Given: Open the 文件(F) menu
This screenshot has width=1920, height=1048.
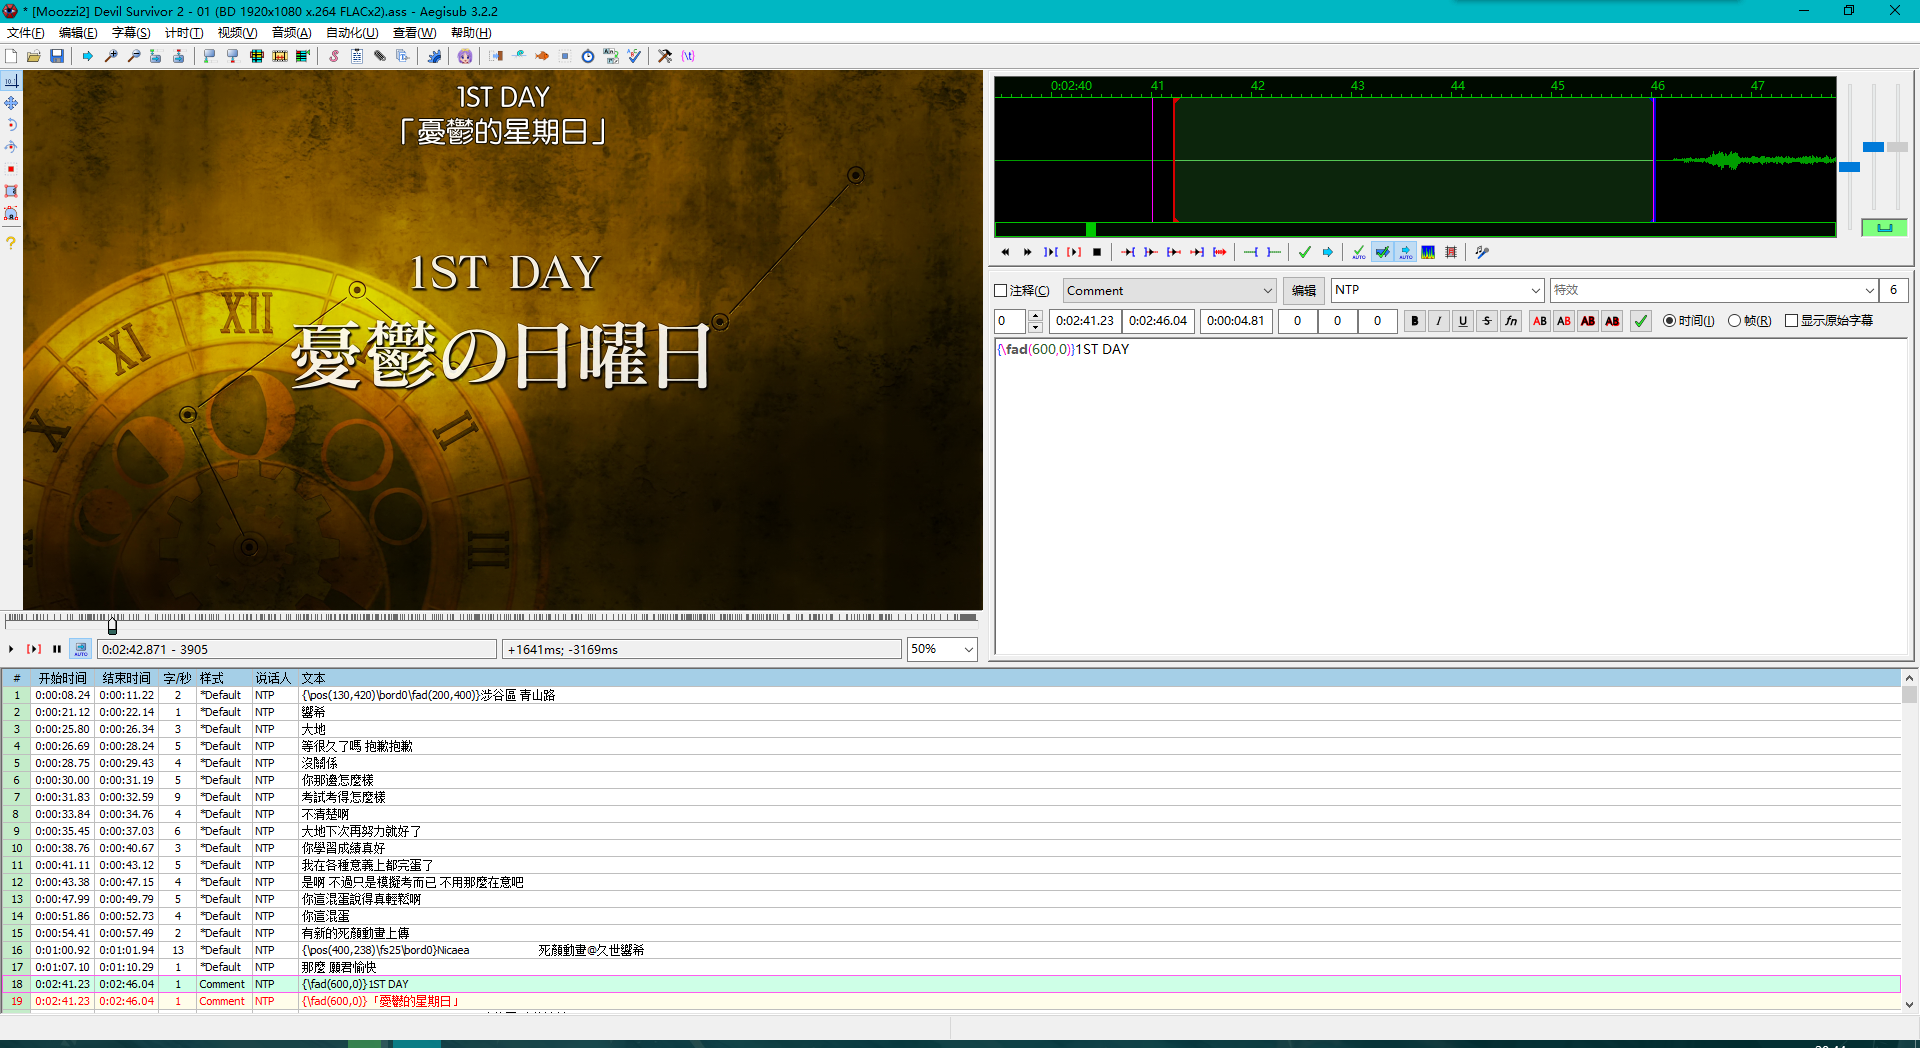Looking at the screenshot, I should pos(26,33).
